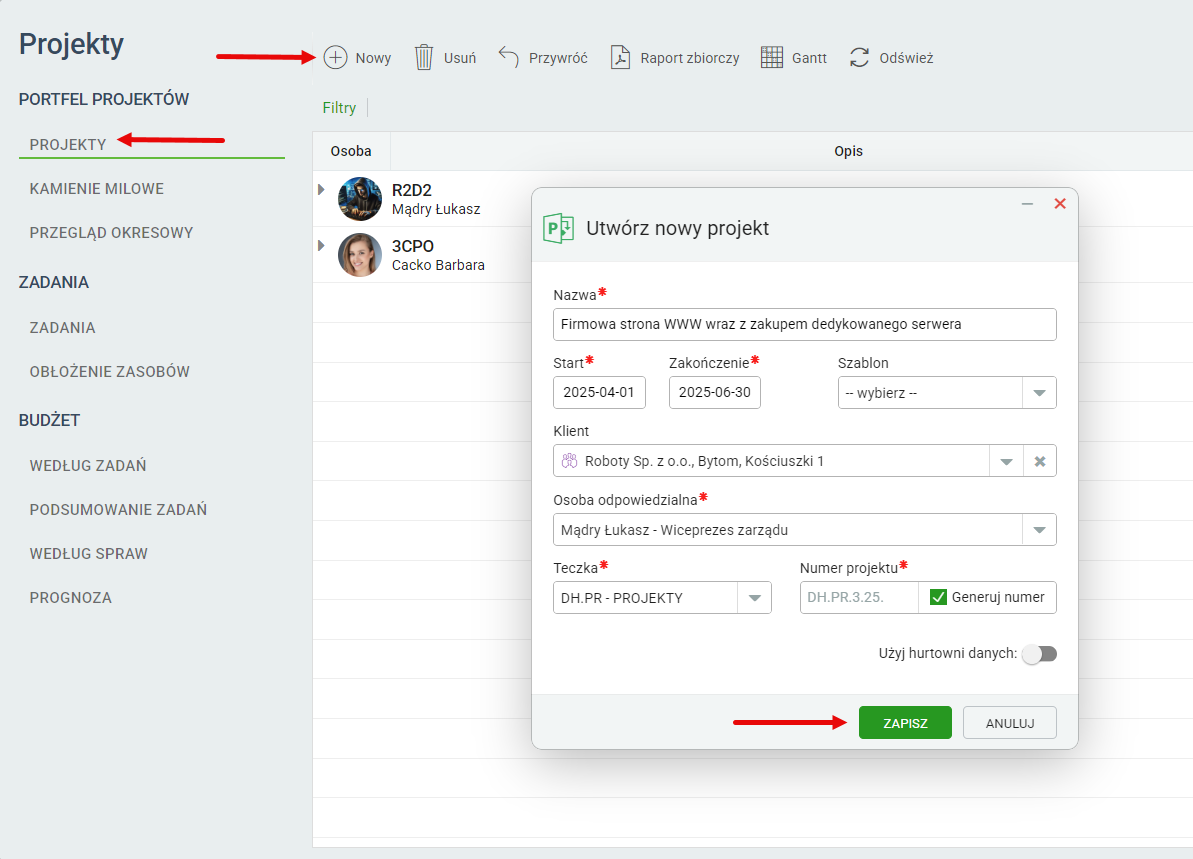Click the Nowy plus icon
1193x859 pixels.
(336, 58)
